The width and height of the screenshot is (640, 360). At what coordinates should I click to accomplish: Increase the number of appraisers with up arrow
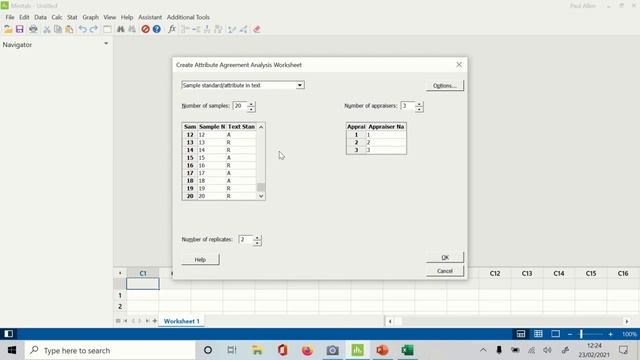pos(419,104)
